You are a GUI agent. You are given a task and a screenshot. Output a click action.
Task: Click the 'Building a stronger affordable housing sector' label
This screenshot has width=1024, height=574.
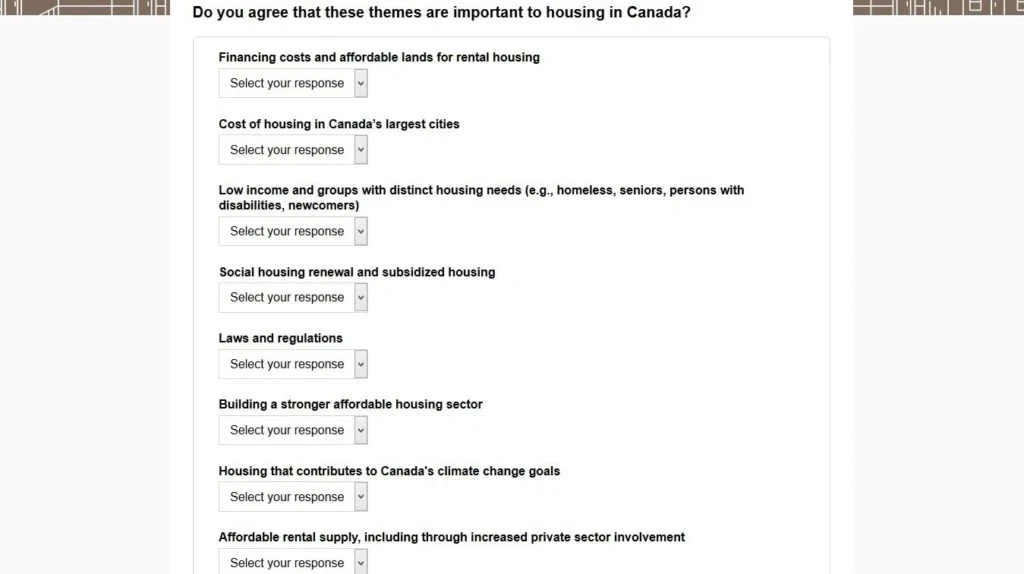350,405
